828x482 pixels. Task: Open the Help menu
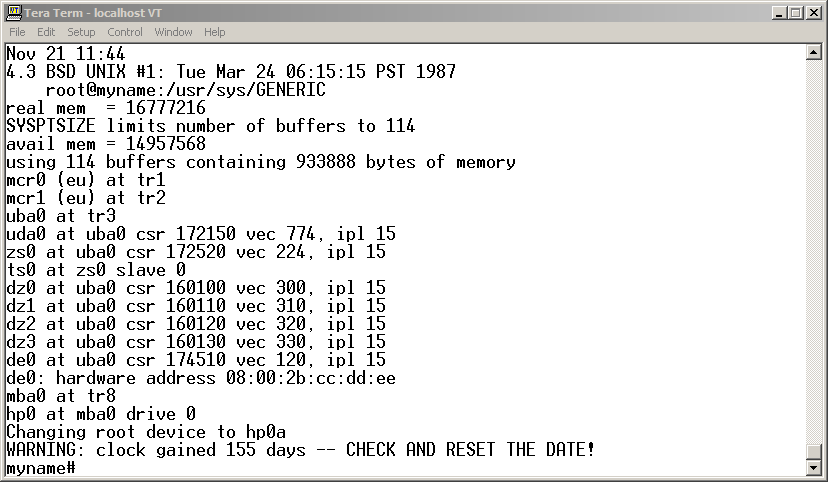[x=214, y=32]
